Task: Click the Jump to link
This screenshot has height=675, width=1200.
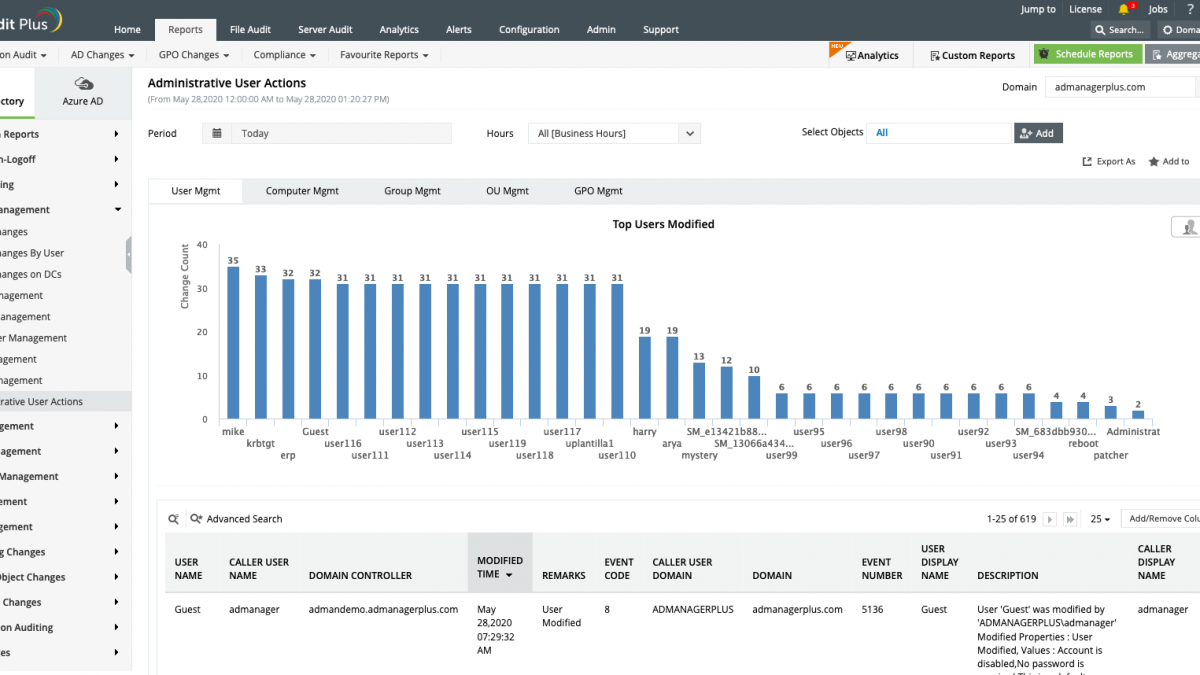Action: [1038, 9]
